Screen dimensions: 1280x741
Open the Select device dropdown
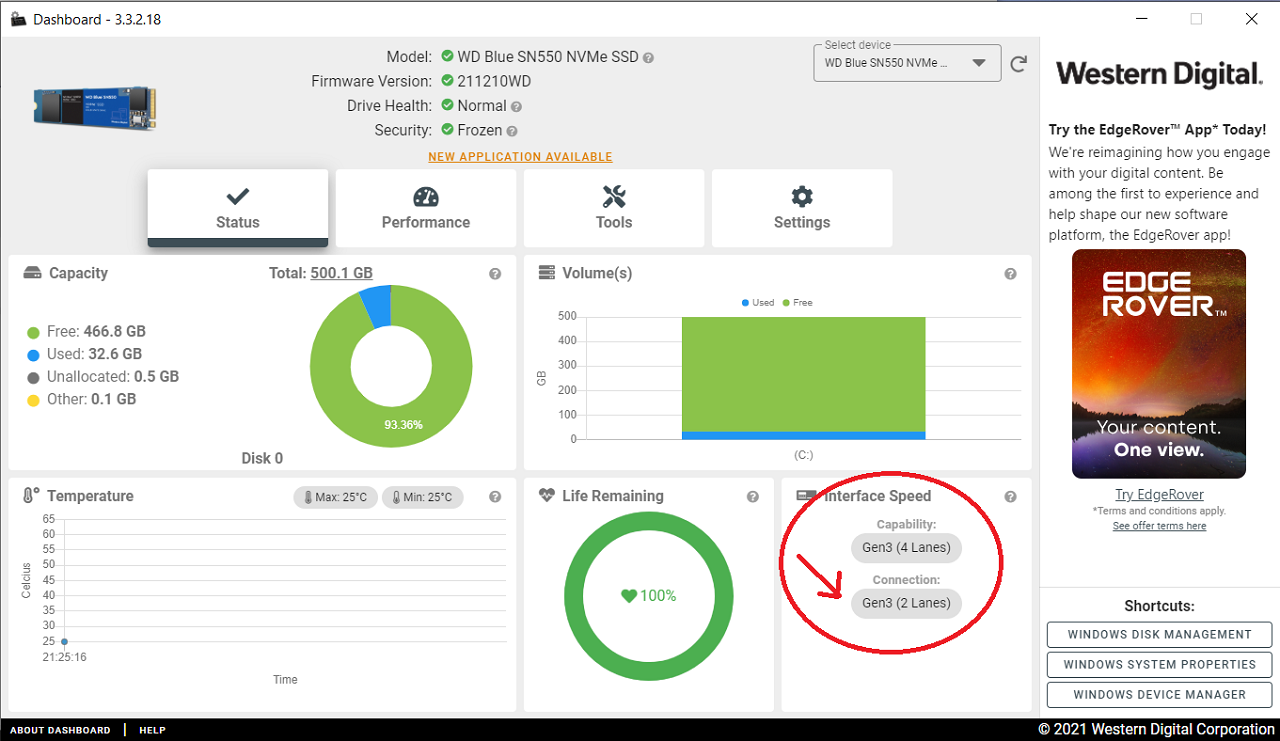(x=908, y=63)
